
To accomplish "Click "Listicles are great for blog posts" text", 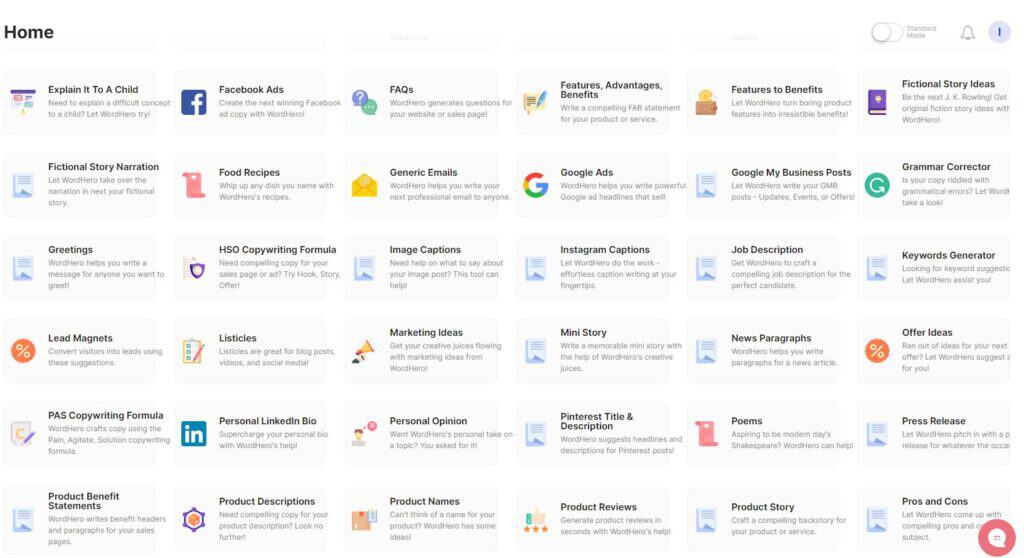I will (277, 357).
